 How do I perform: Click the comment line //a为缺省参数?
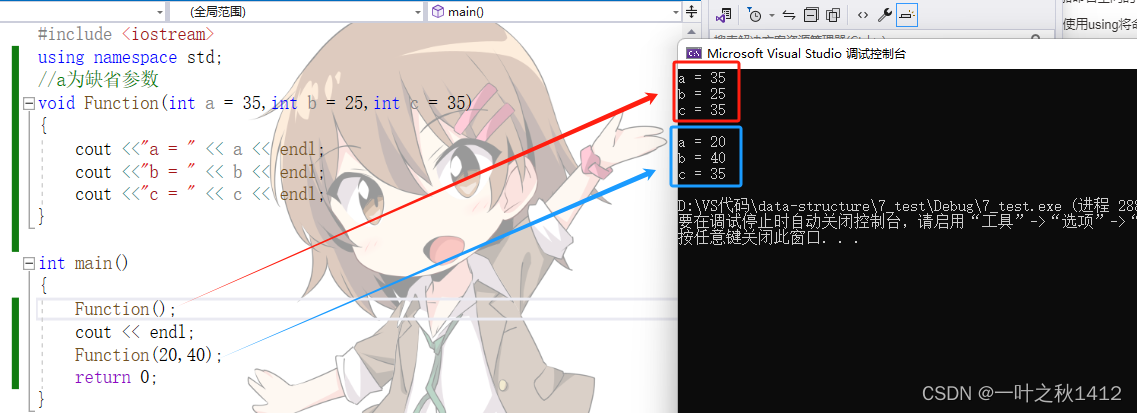click(98, 79)
